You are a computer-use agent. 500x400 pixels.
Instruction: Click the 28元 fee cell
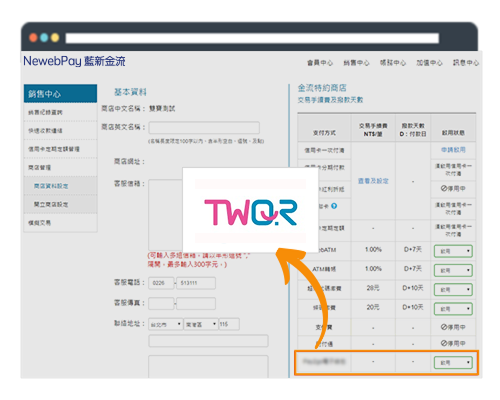point(373,288)
